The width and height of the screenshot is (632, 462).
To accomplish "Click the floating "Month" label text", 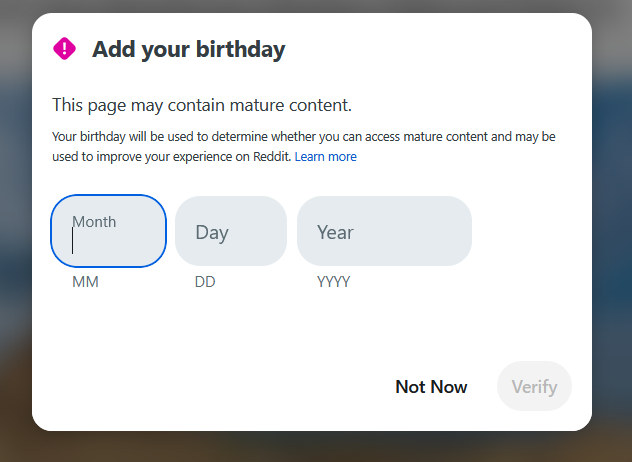I will point(94,222).
